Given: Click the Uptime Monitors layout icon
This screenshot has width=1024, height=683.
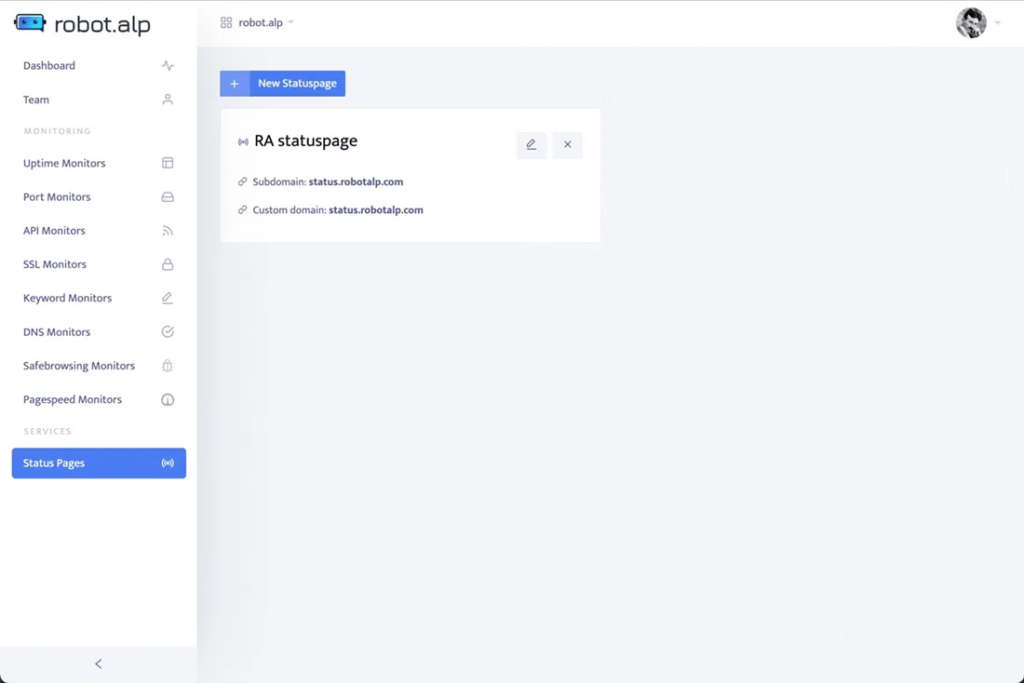Looking at the screenshot, I should tap(167, 163).
